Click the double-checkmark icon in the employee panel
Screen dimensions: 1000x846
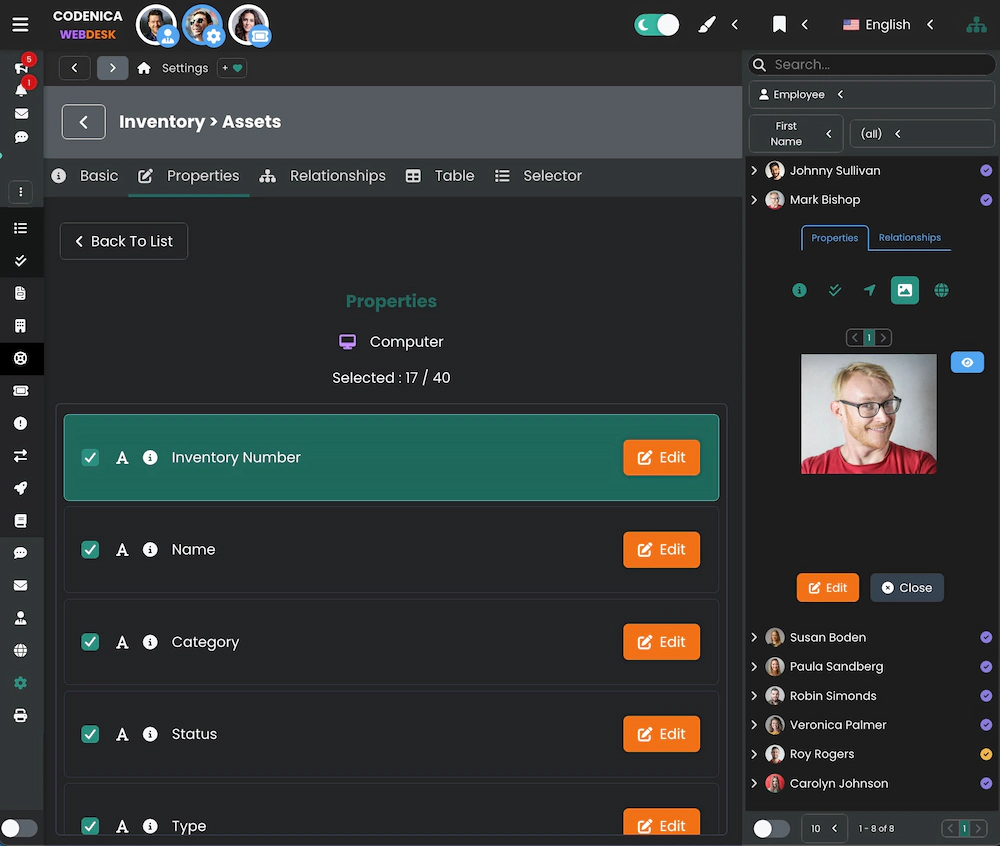[834, 290]
